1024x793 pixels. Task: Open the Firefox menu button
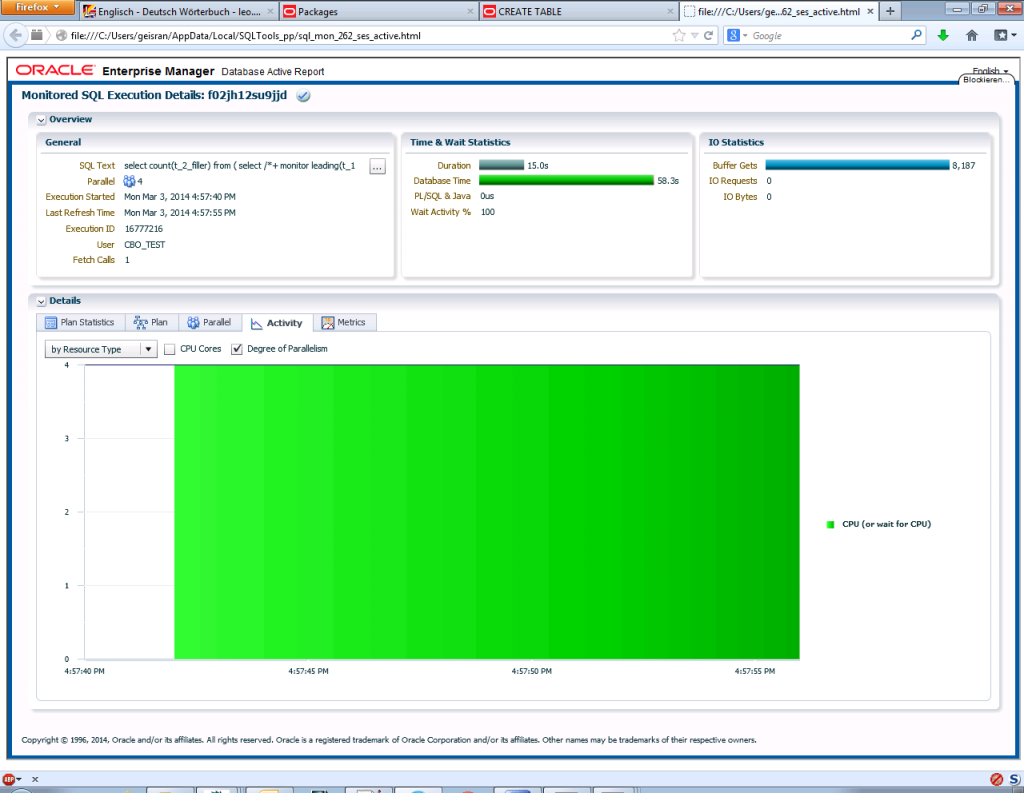(x=37, y=7)
